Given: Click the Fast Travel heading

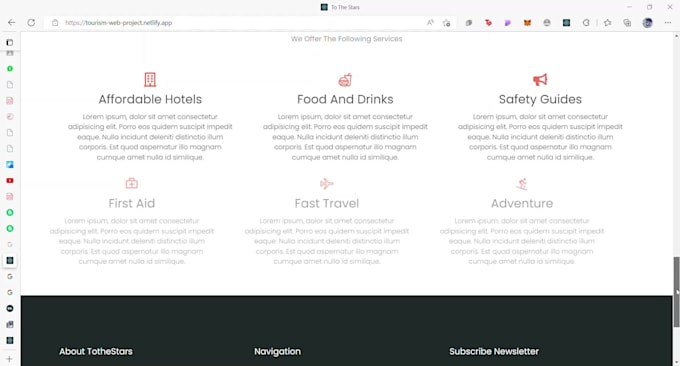Looking at the screenshot, I should pyautogui.click(x=327, y=203).
